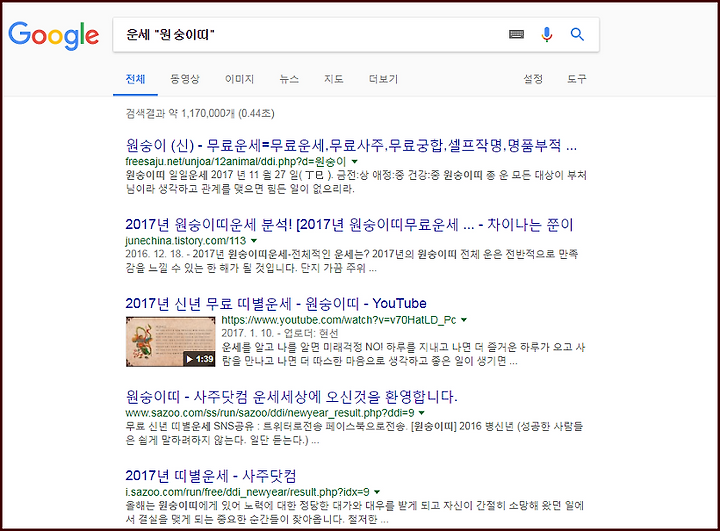This screenshot has width=720, height=531.
Task: Open result 2017년 띠별운세 - 사주닷컴
Action: pos(211,476)
